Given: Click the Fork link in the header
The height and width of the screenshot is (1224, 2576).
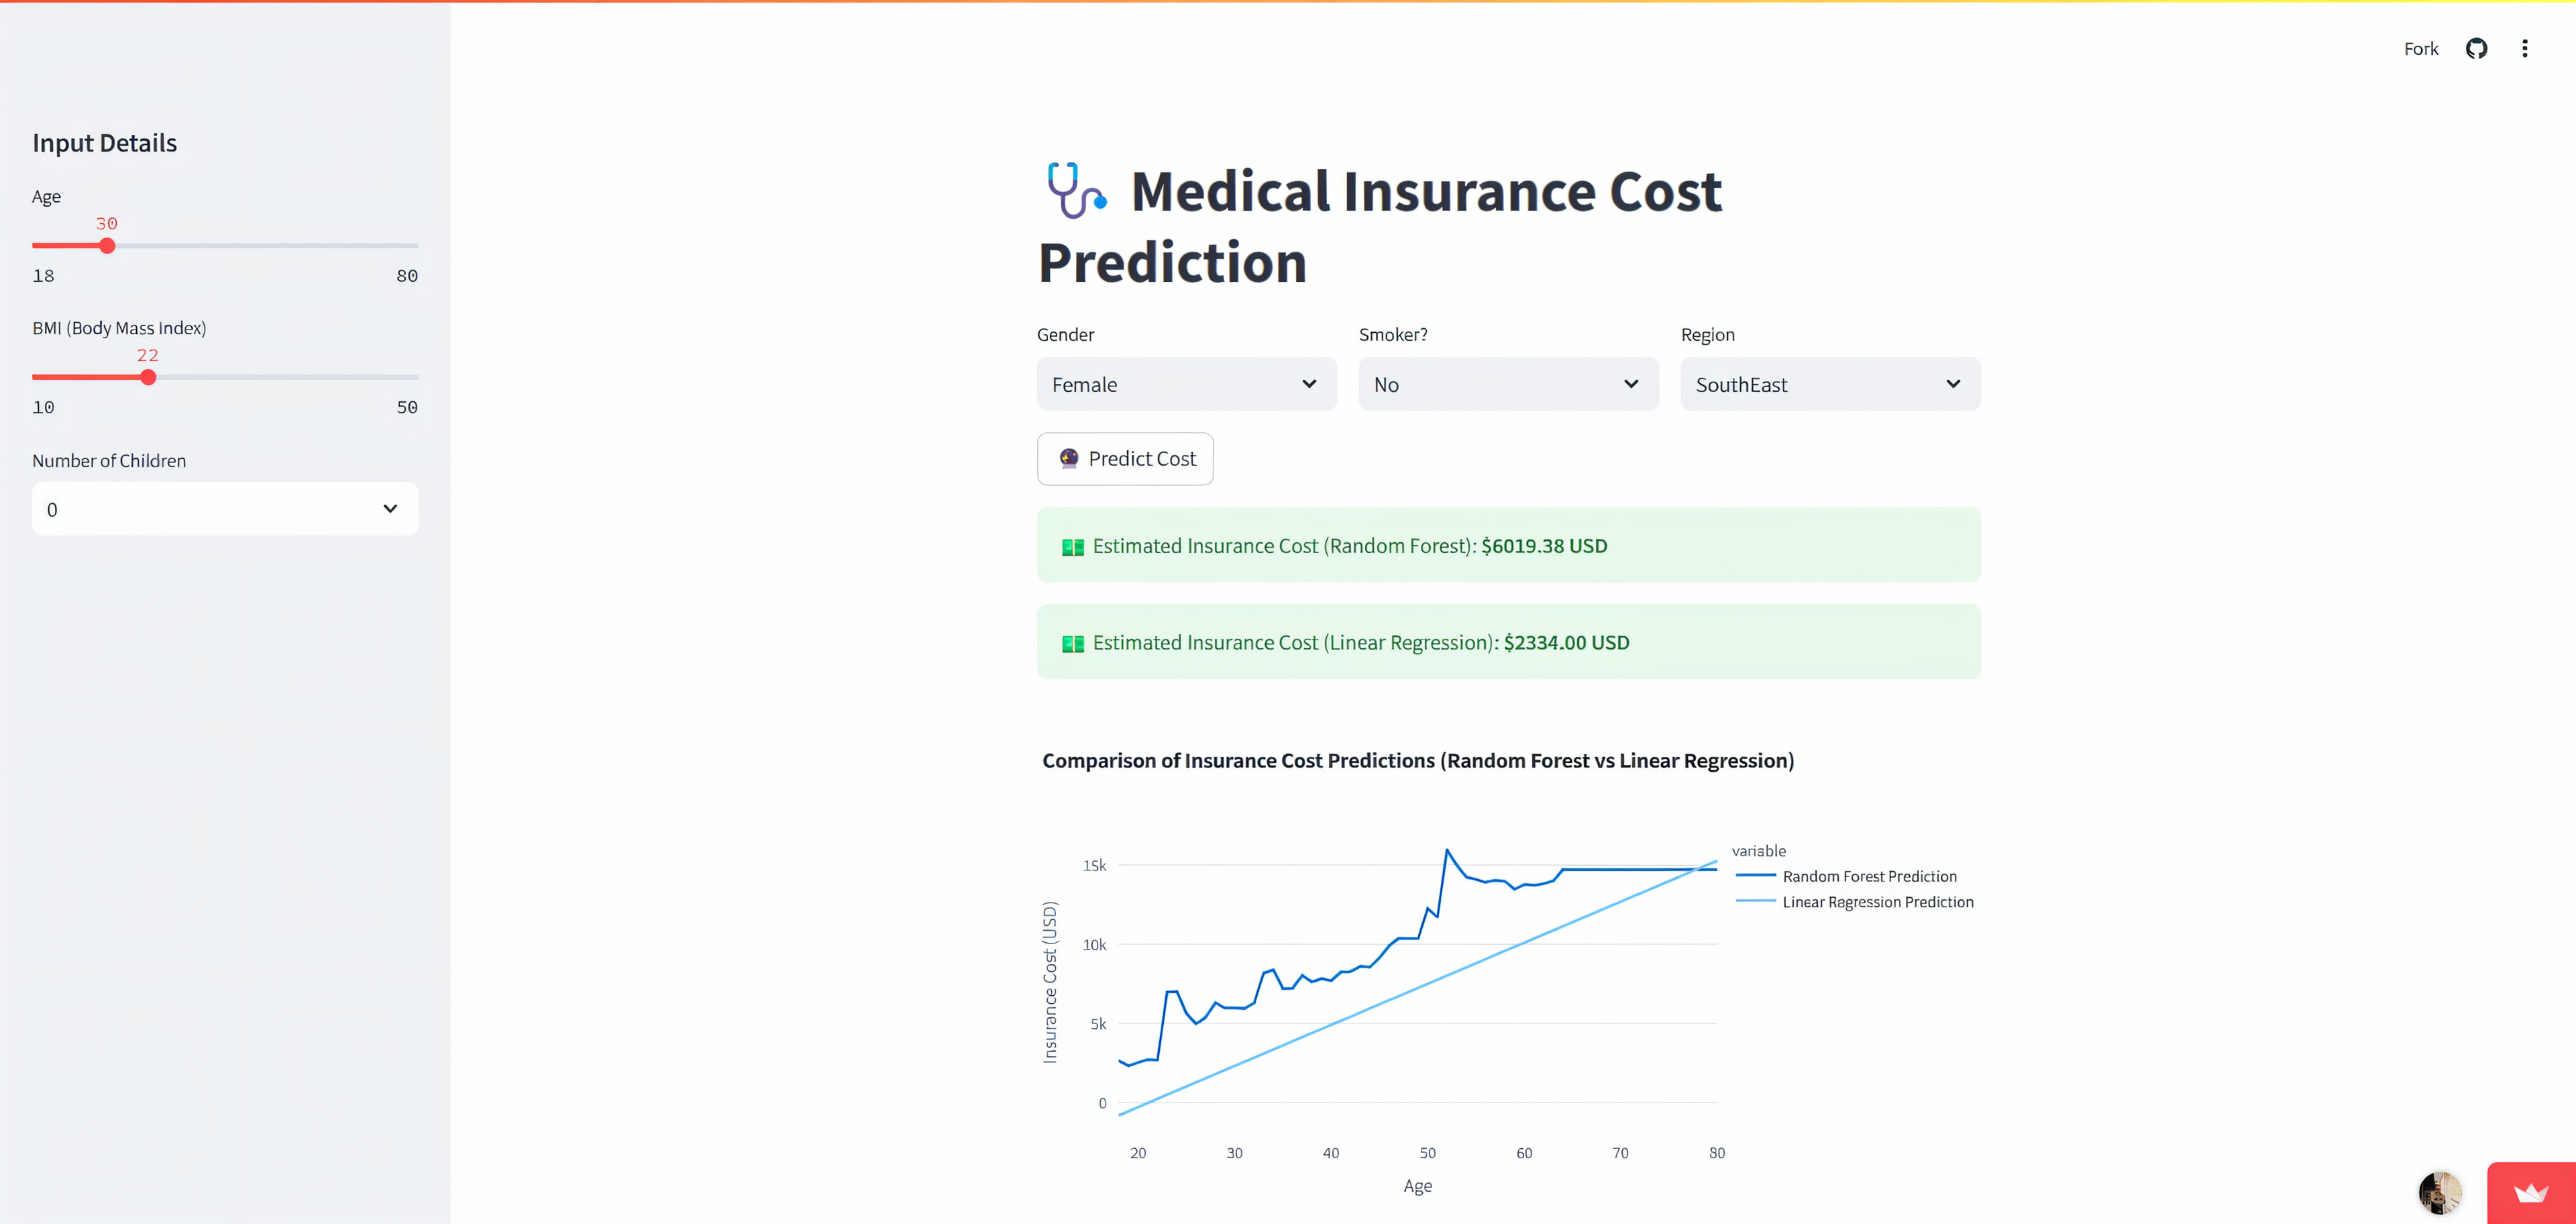Looking at the screenshot, I should tap(2420, 48).
